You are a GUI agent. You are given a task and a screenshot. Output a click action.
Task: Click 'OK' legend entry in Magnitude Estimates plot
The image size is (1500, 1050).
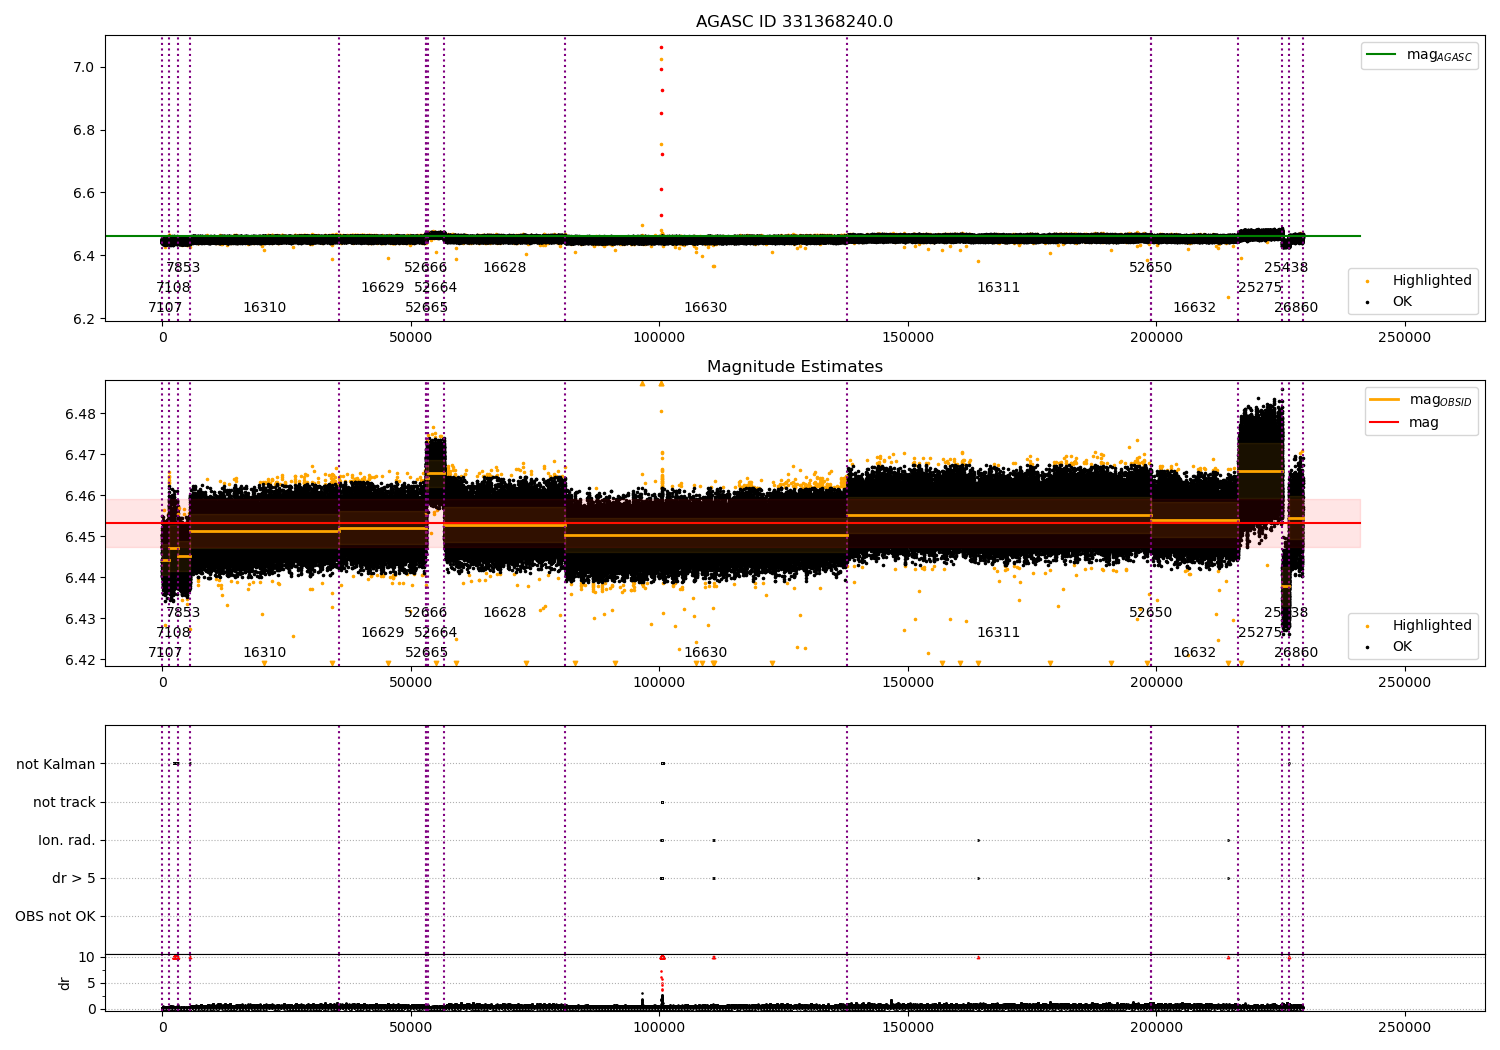1402,647
